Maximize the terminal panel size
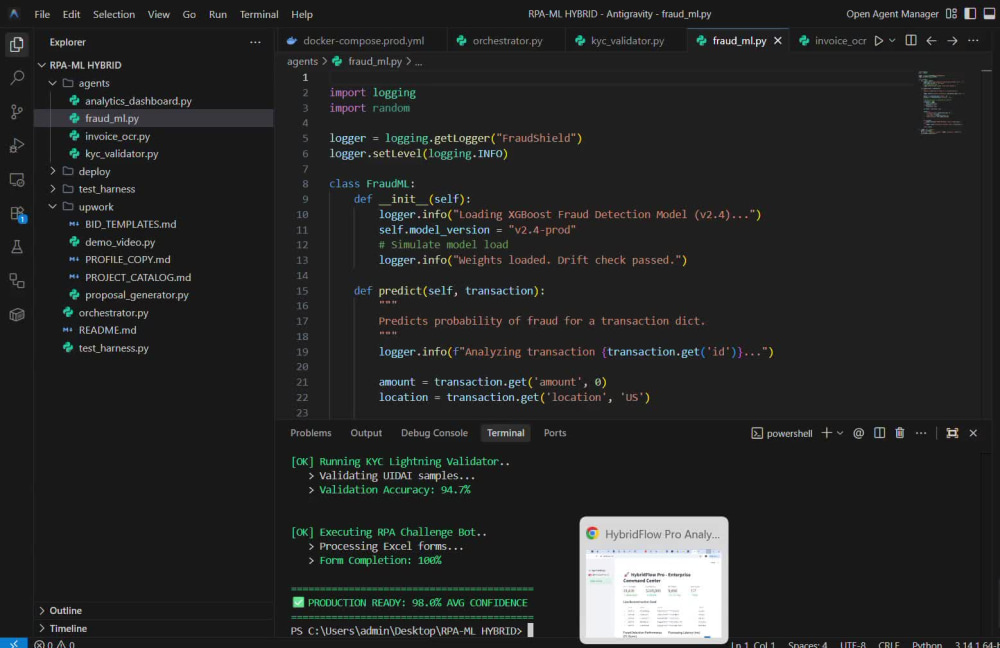This screenshot has height=648, width=1000. tap(952, 433)
